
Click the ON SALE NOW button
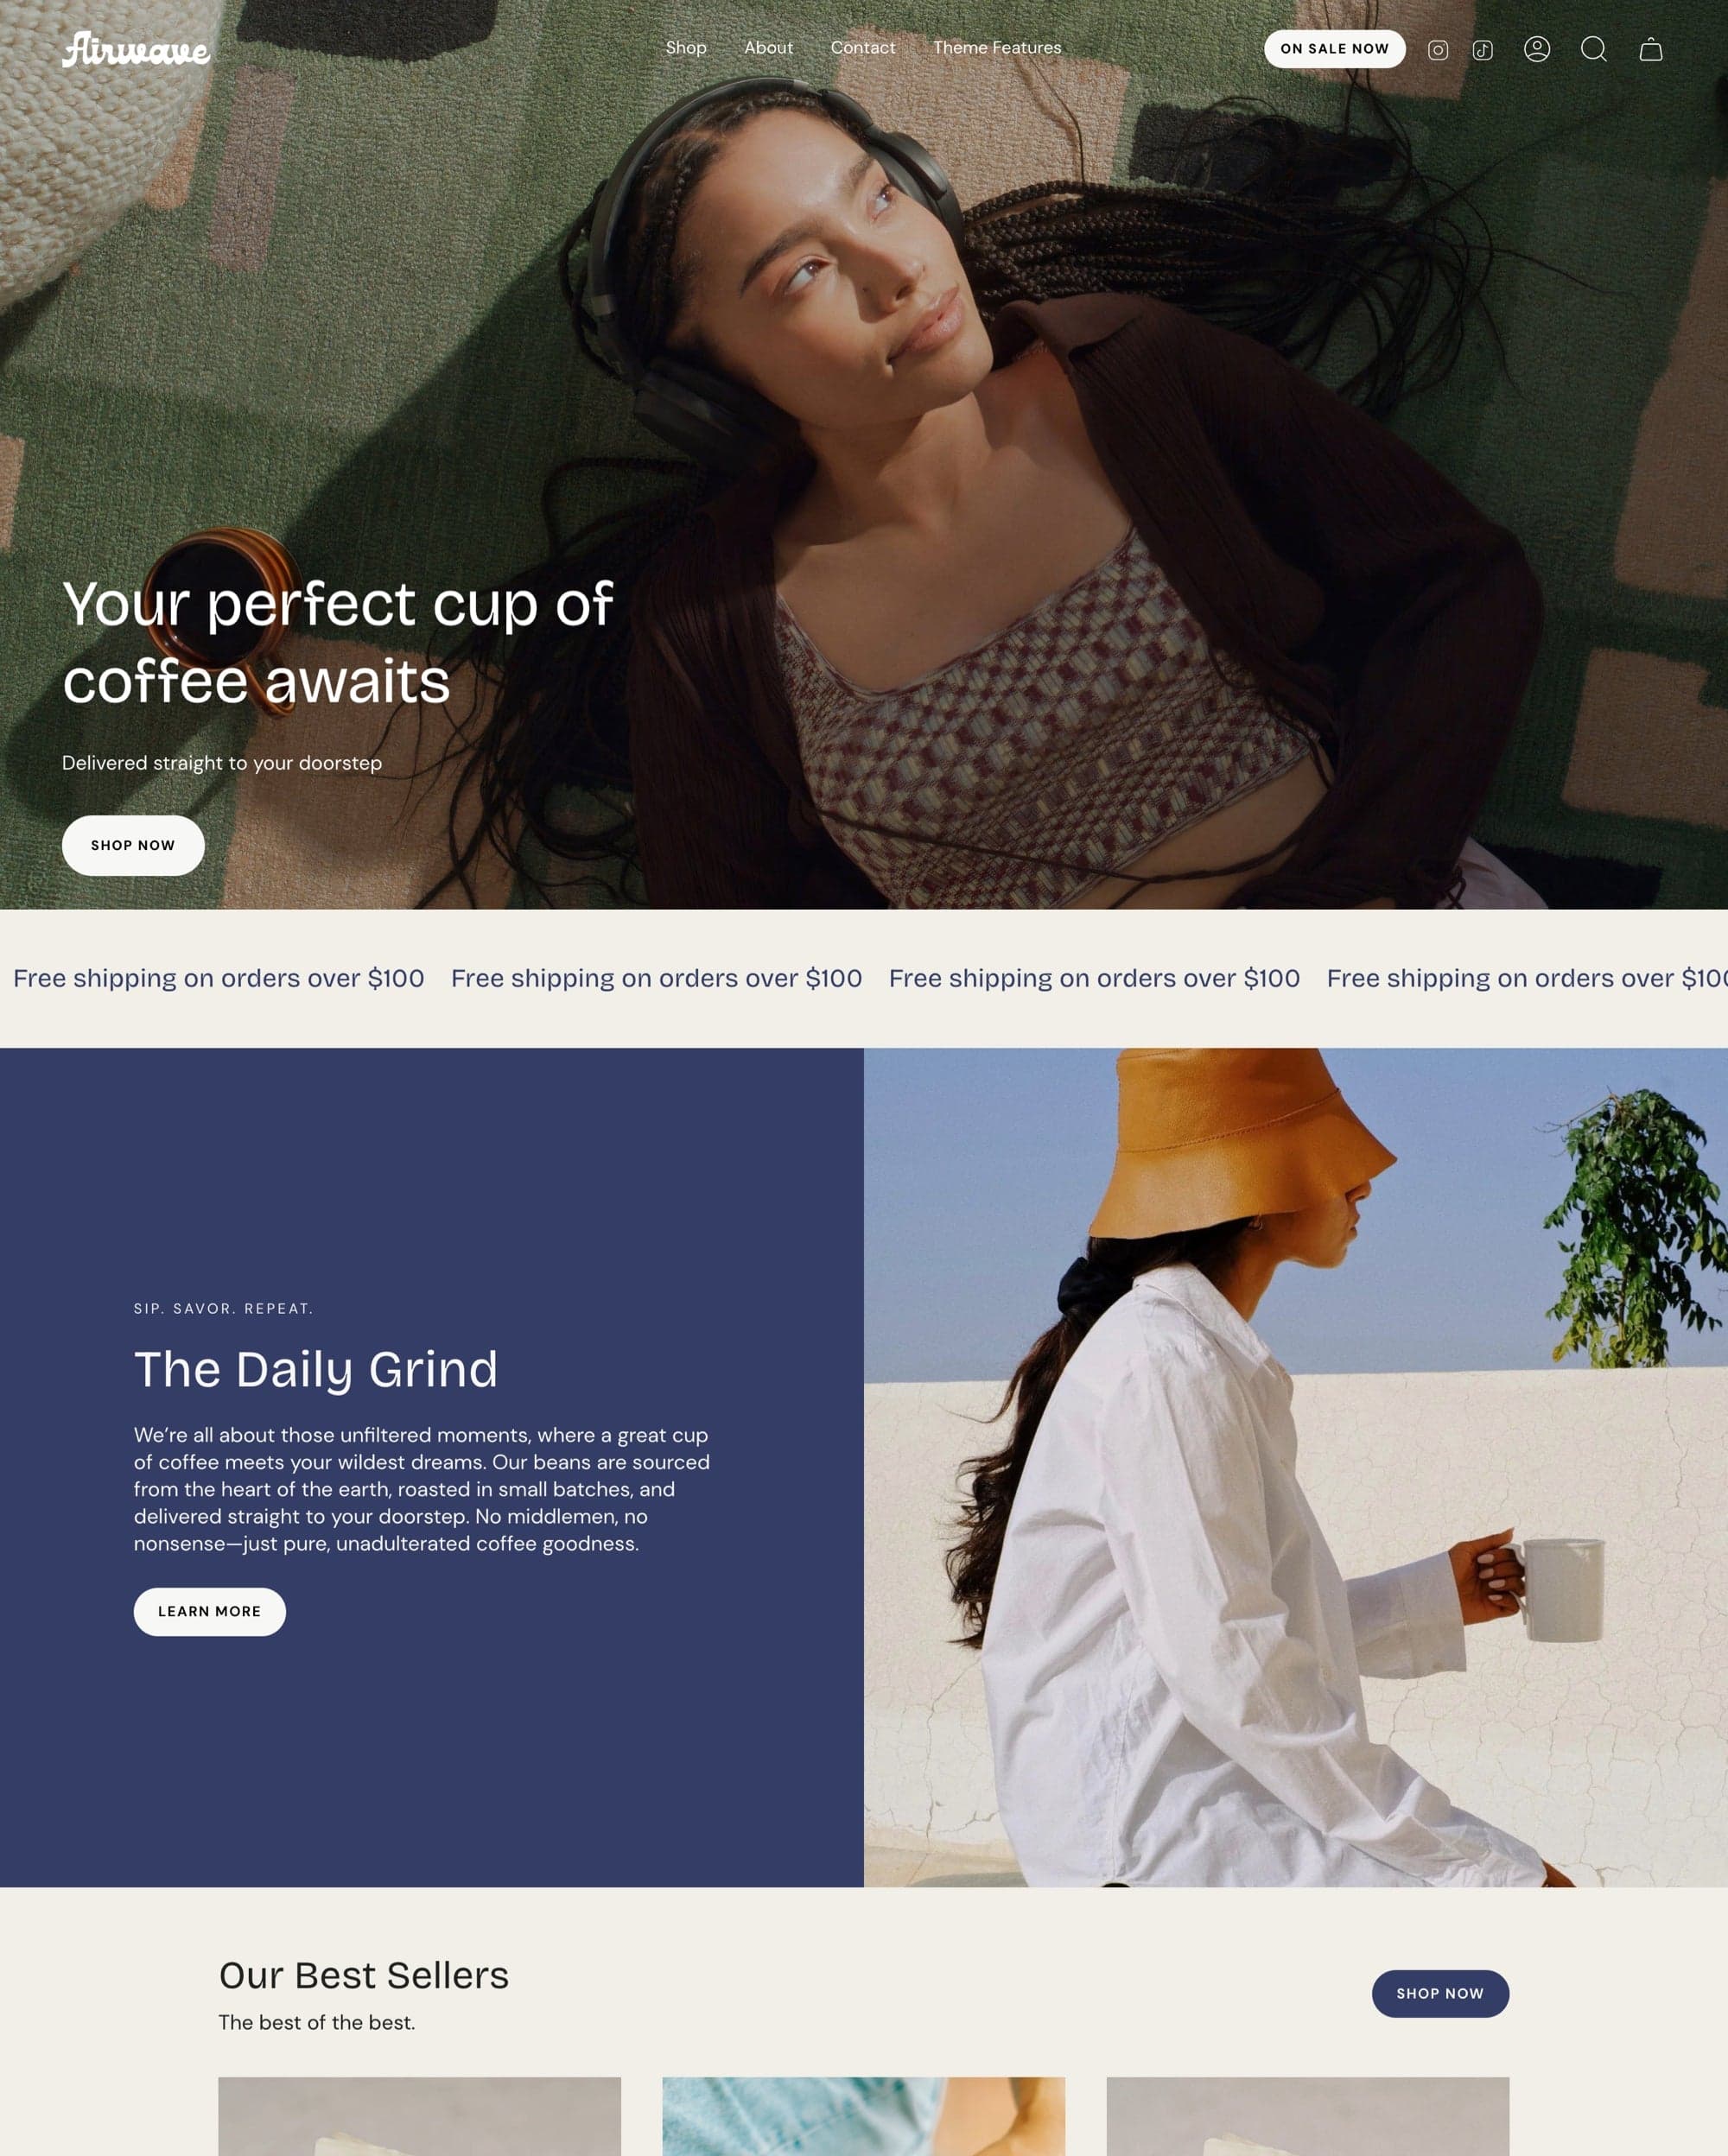tap(1335, 49)
